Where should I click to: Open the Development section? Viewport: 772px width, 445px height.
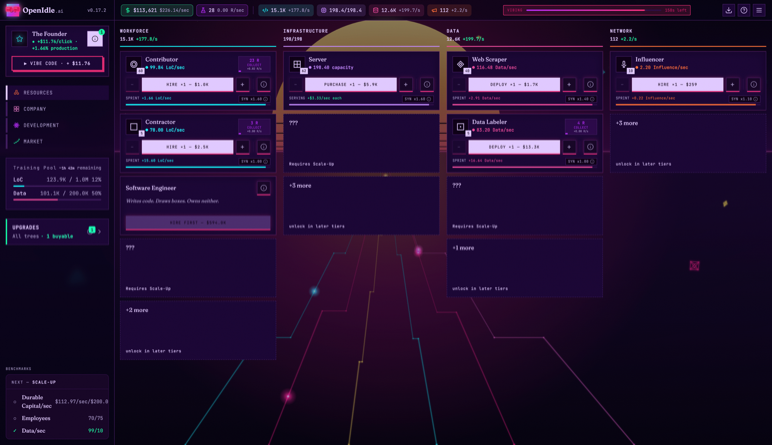(58, 125)
